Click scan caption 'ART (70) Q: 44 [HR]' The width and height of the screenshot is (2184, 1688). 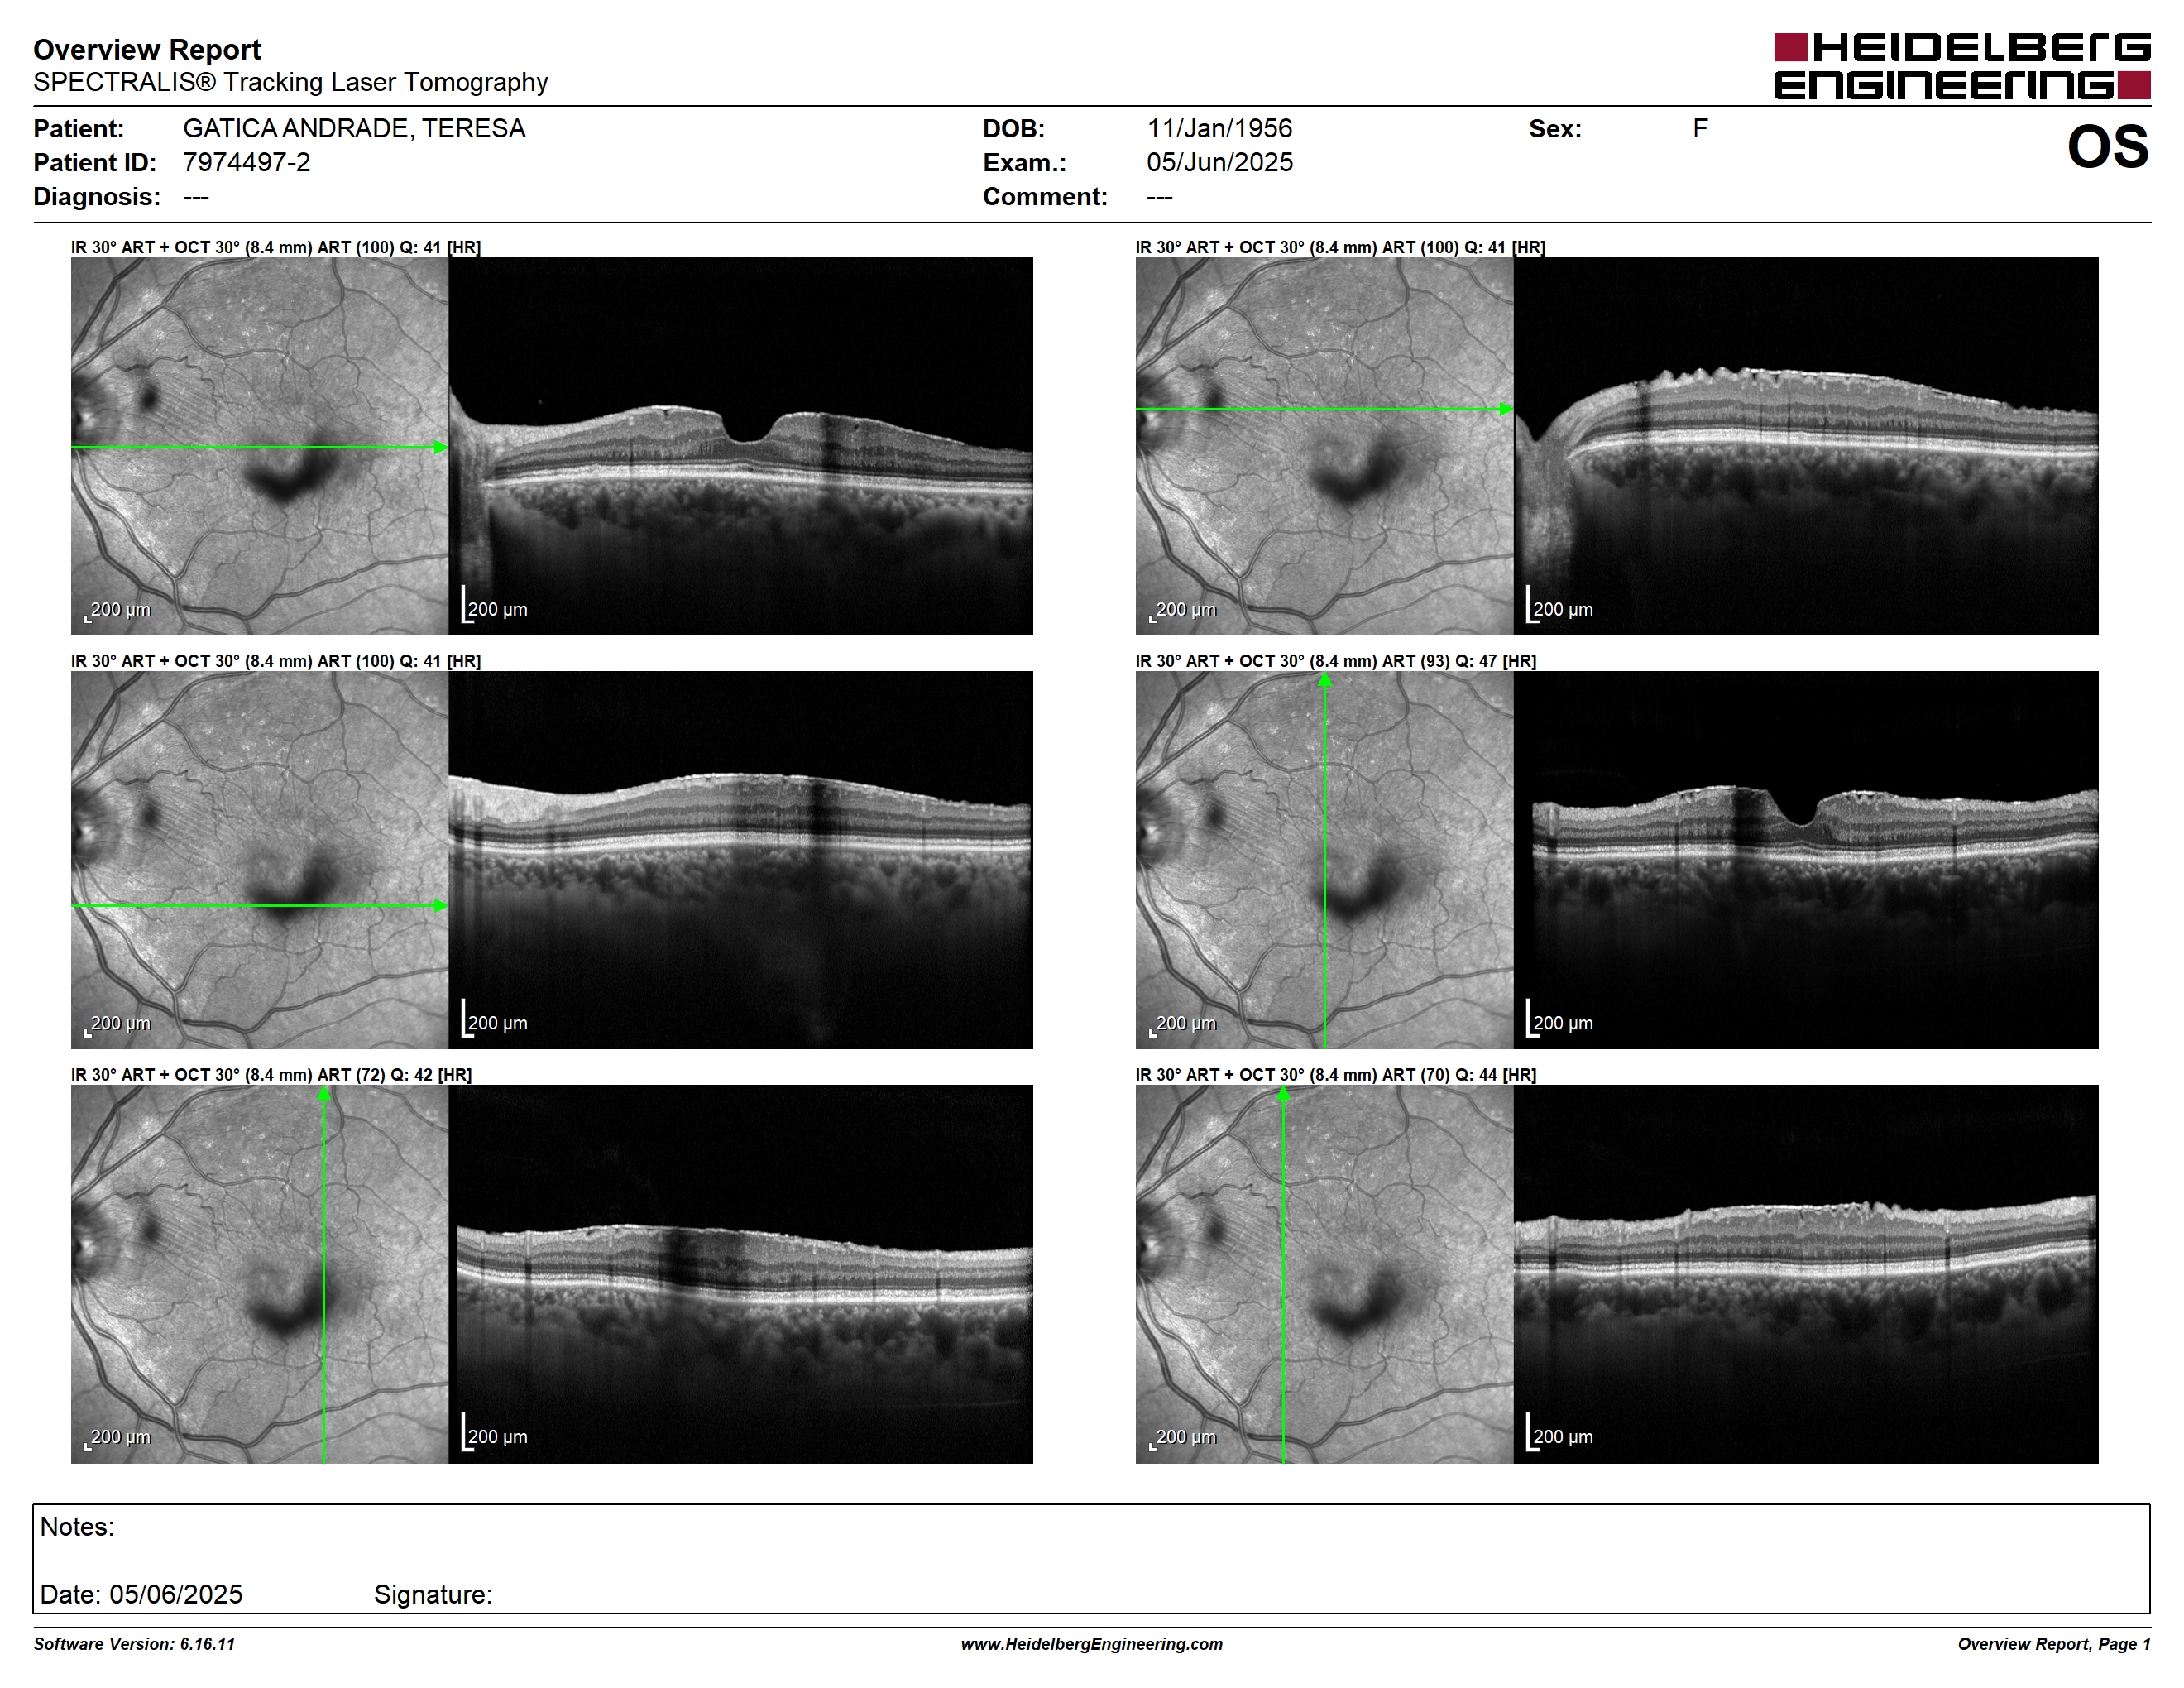(1459, 1075)
